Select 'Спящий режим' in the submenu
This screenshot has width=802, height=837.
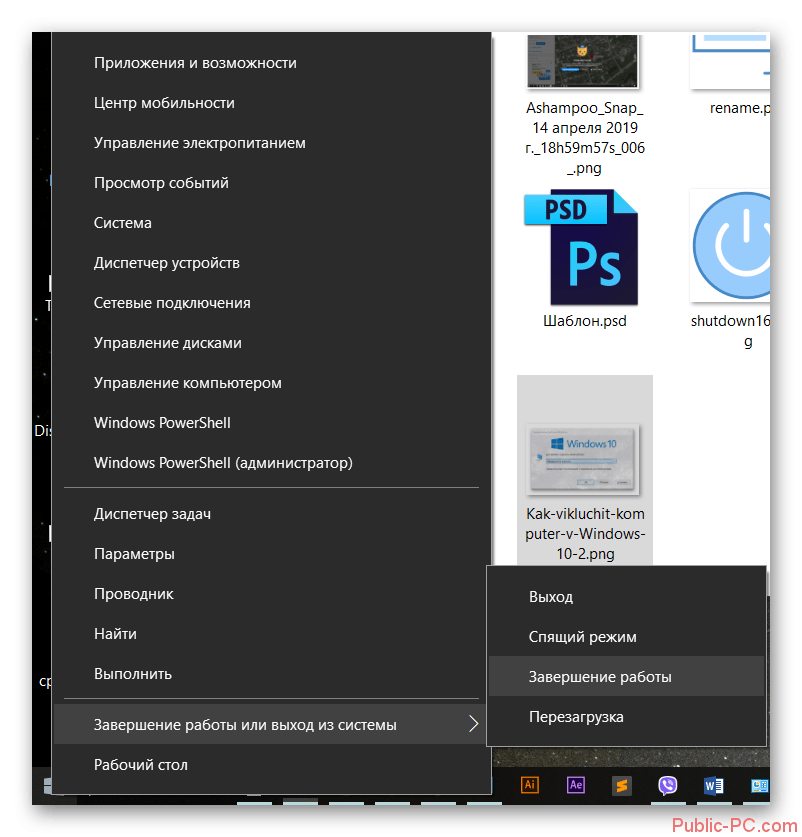(582, 637)
